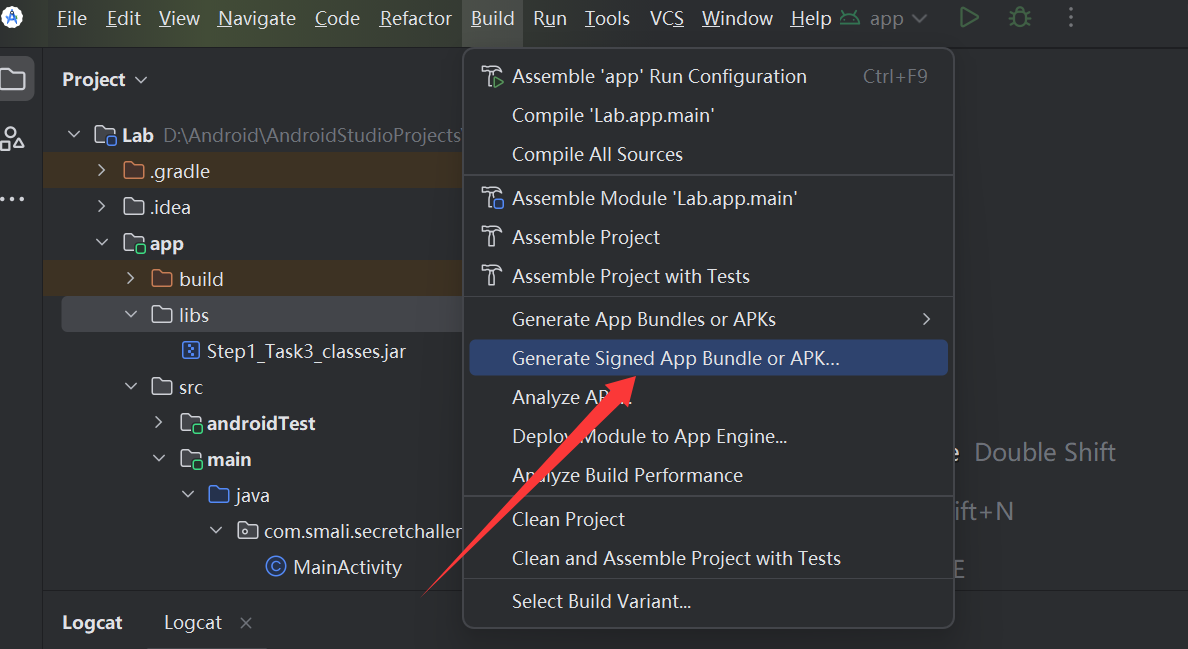1188x649 pixels.
Task: Expand the androidTest folder
Action: pos(158,423)
